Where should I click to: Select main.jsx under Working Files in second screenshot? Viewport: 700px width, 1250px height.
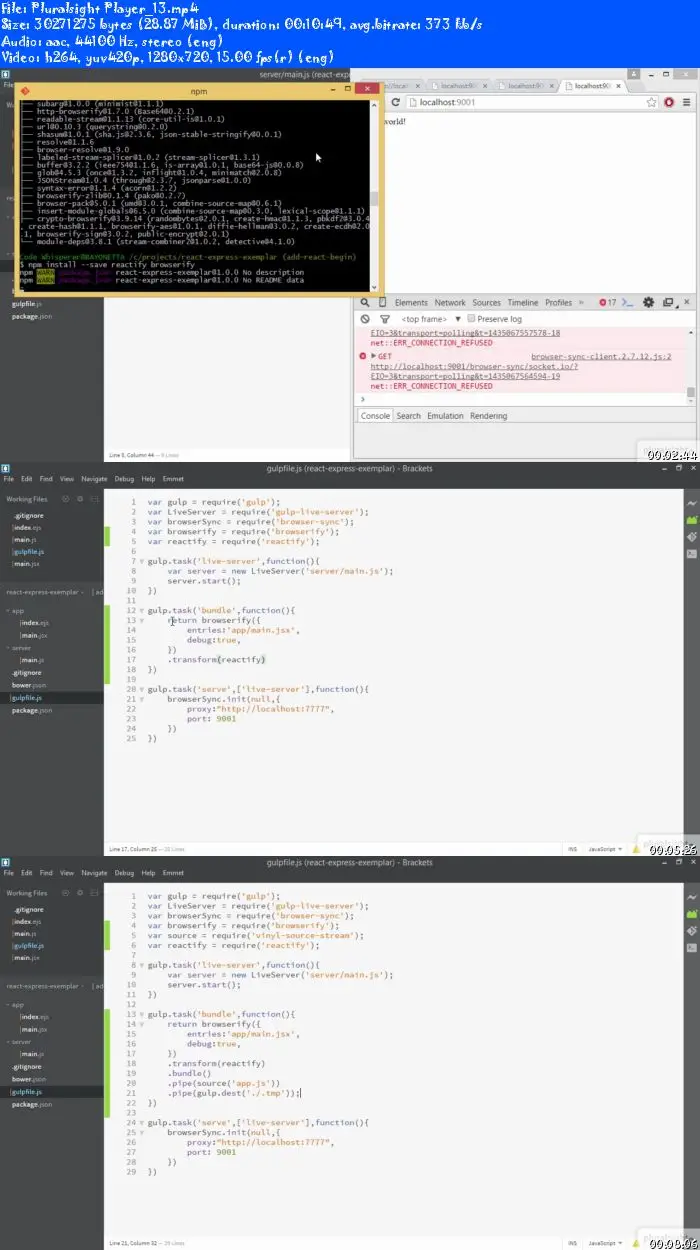coord(25,564)
